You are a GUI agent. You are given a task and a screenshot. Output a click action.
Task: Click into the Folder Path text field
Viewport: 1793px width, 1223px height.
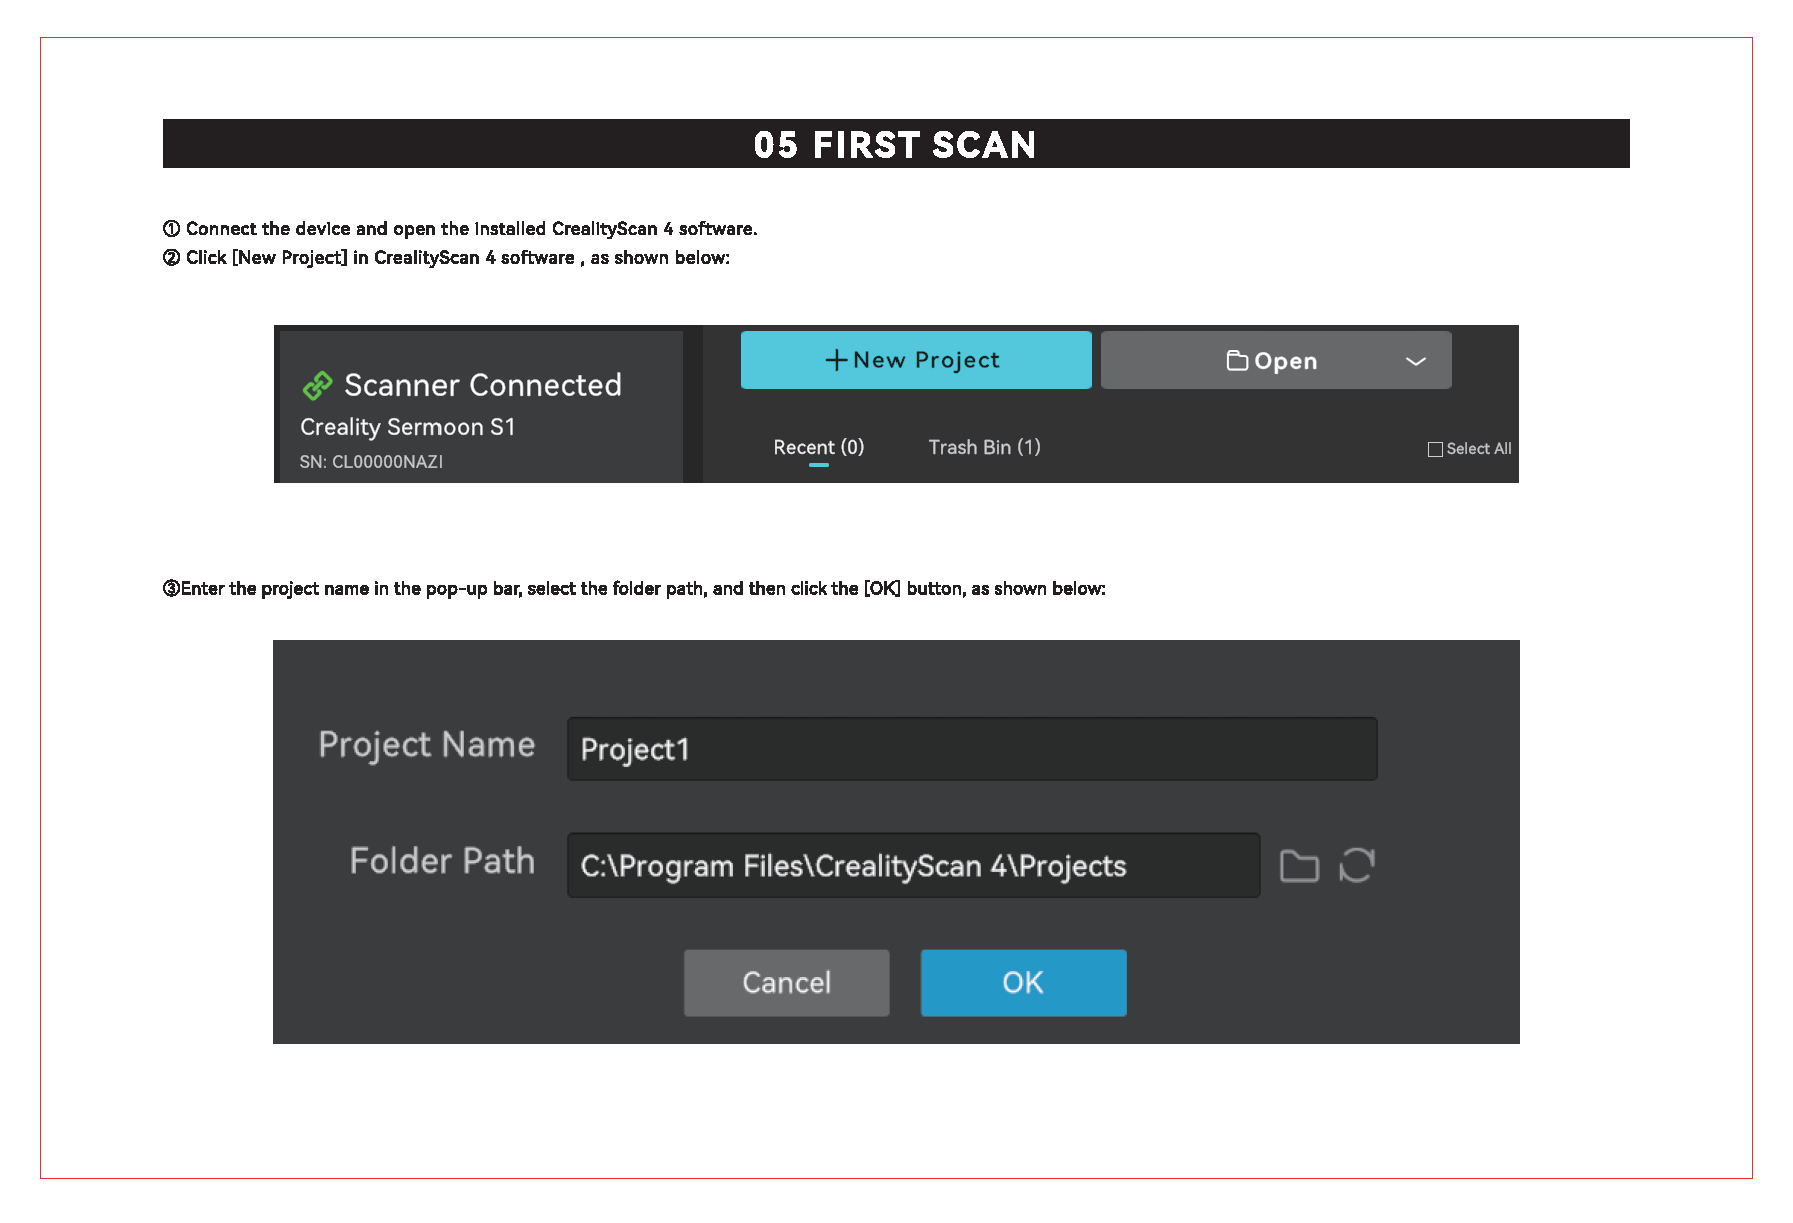pos(912,866)
